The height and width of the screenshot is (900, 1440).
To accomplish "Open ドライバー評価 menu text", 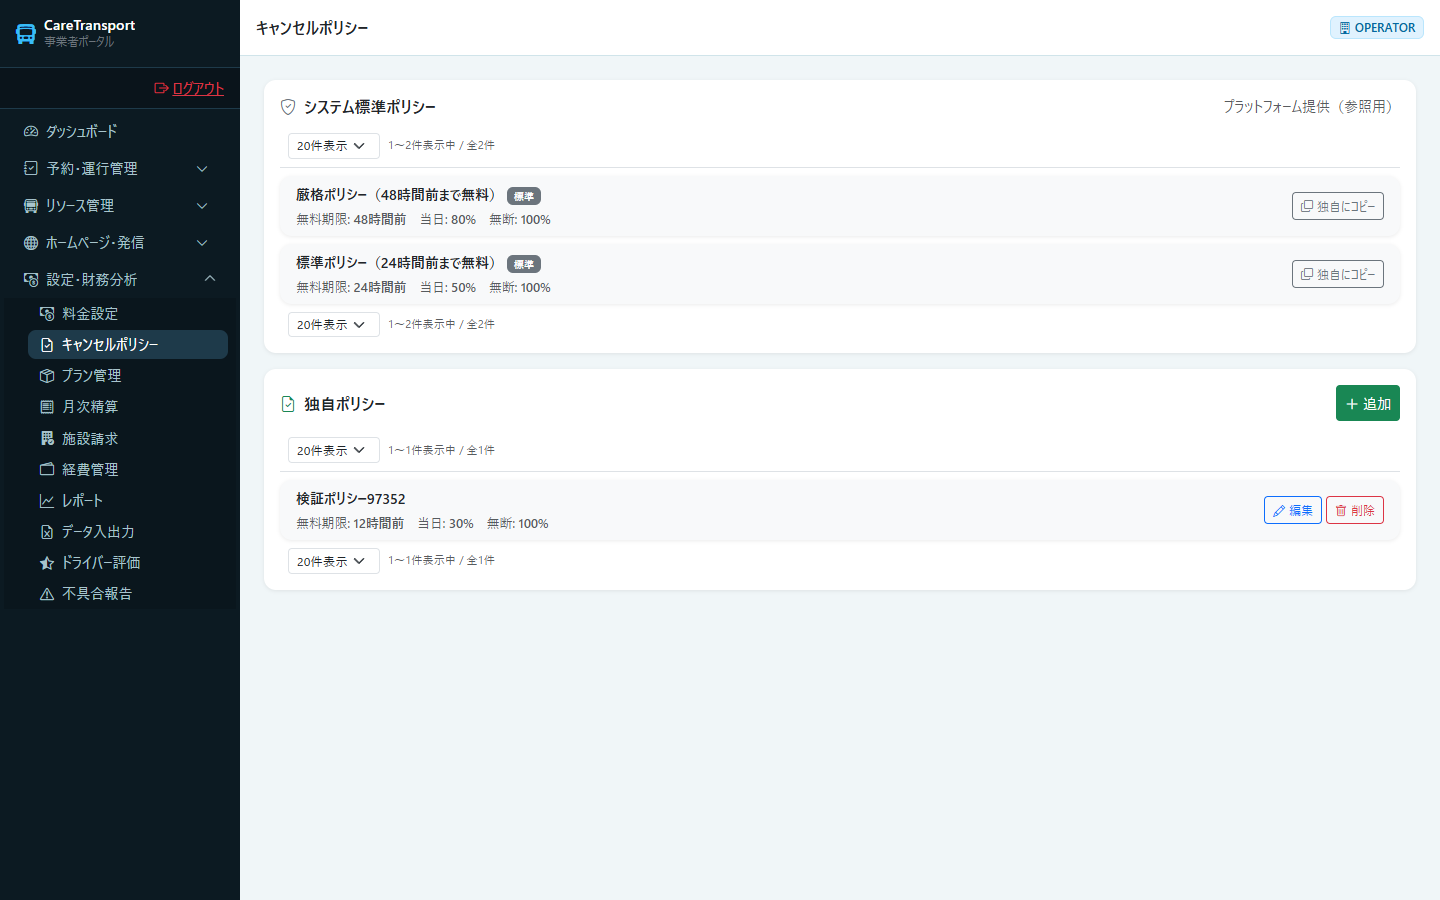I will point(101,562).
